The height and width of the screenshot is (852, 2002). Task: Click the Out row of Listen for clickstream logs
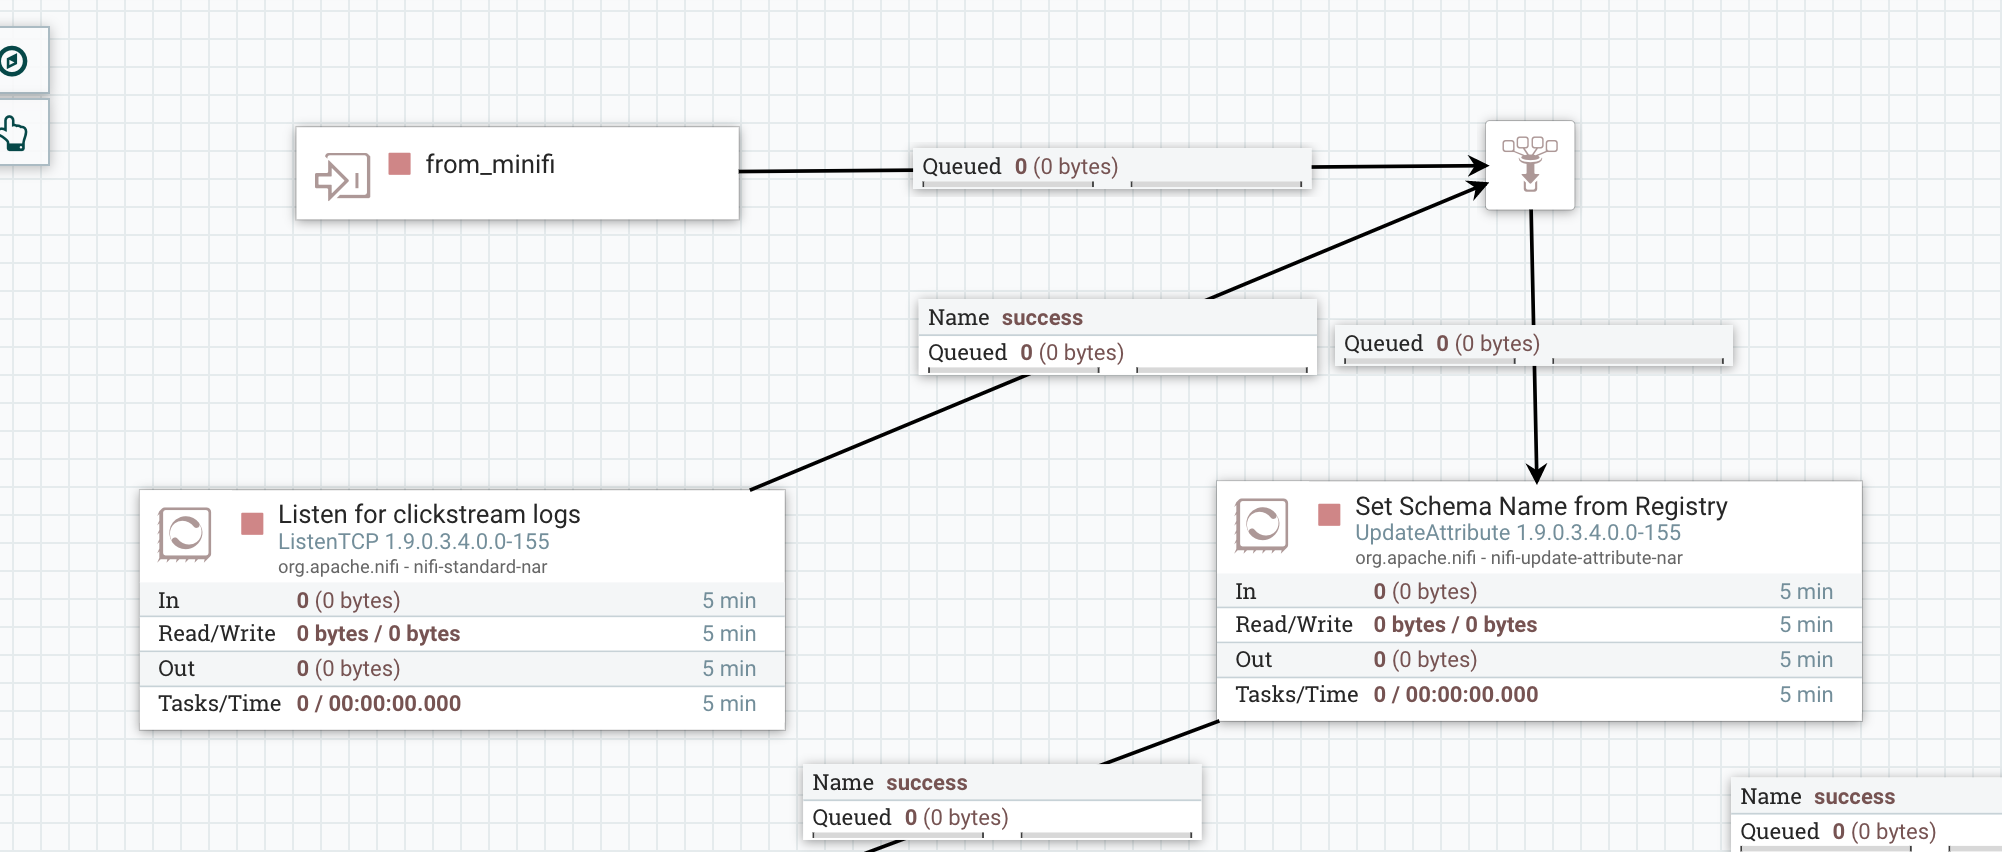pyautogui.click(x=462, y=669)
